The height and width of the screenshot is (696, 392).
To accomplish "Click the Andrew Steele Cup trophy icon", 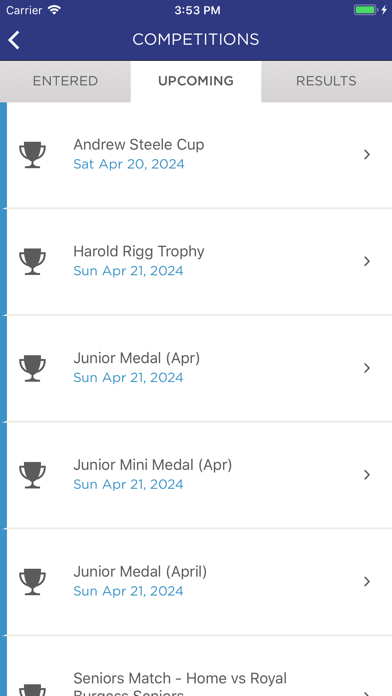I will click(x=32, y=154).
